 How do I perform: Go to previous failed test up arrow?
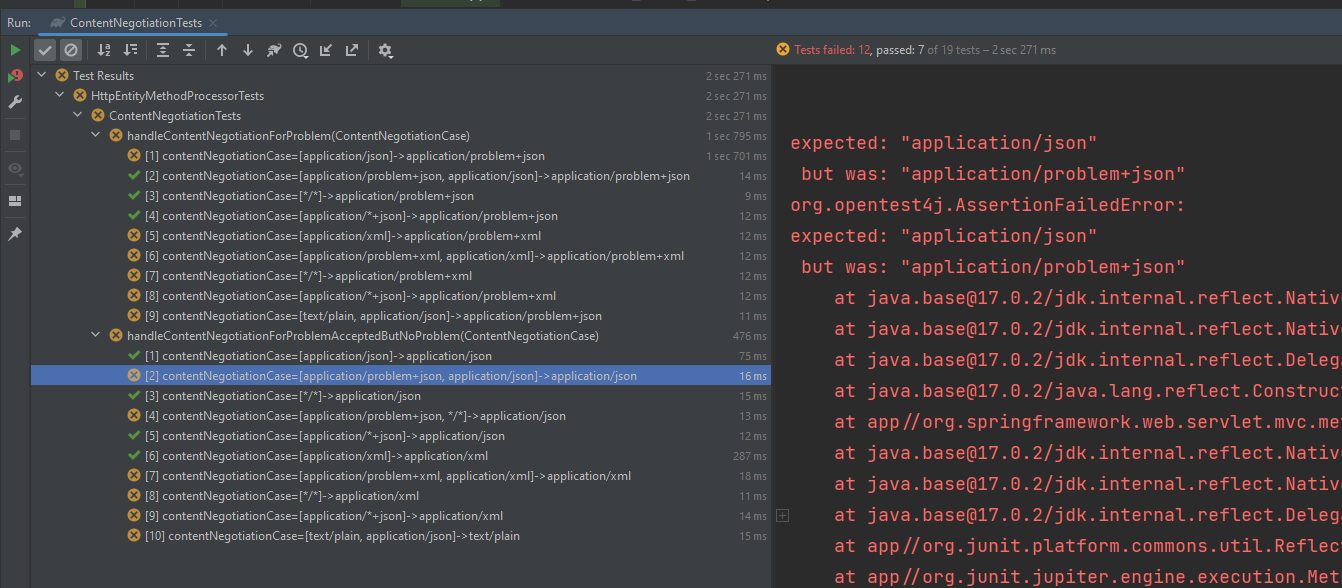tap(222, 50)
